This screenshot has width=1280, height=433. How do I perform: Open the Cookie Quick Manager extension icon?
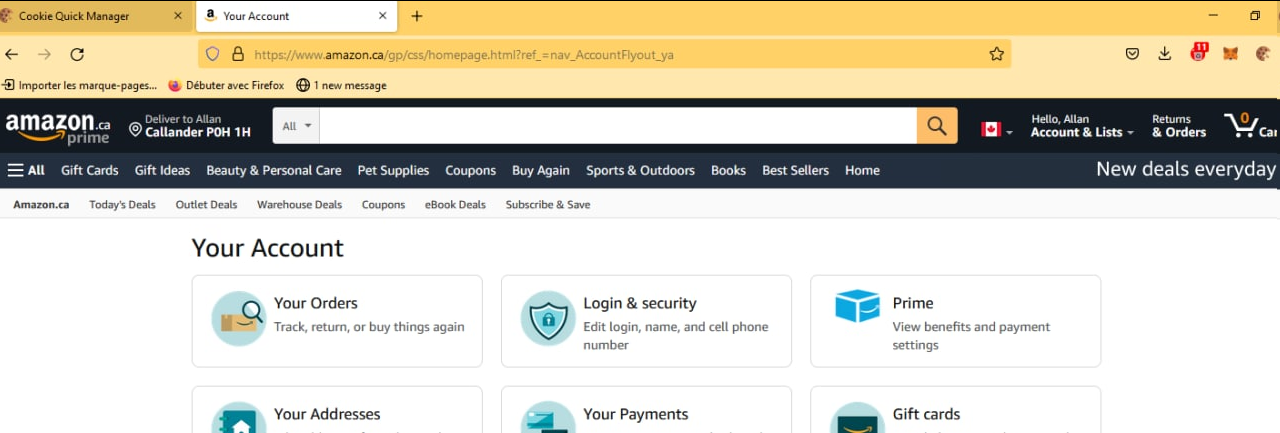[x=1263, y=54]
